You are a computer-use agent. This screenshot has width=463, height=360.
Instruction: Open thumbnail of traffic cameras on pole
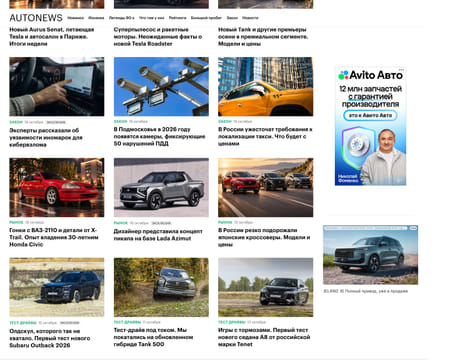[161, 87]
